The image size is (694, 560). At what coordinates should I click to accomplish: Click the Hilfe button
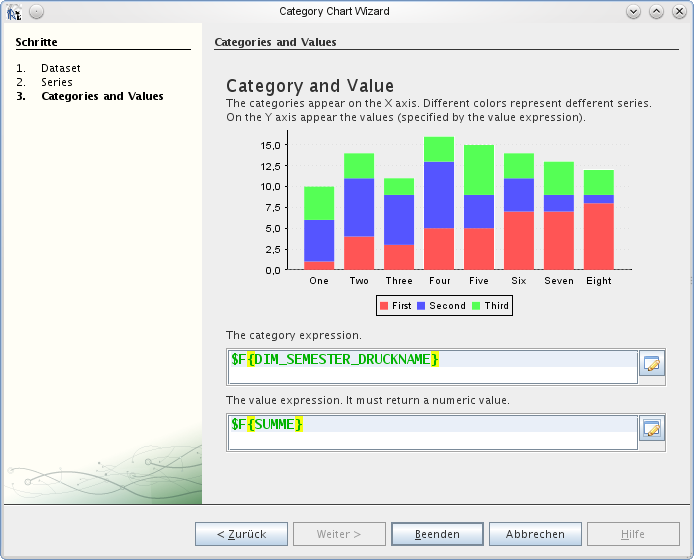pyautogui.click(x=633, y=534)
